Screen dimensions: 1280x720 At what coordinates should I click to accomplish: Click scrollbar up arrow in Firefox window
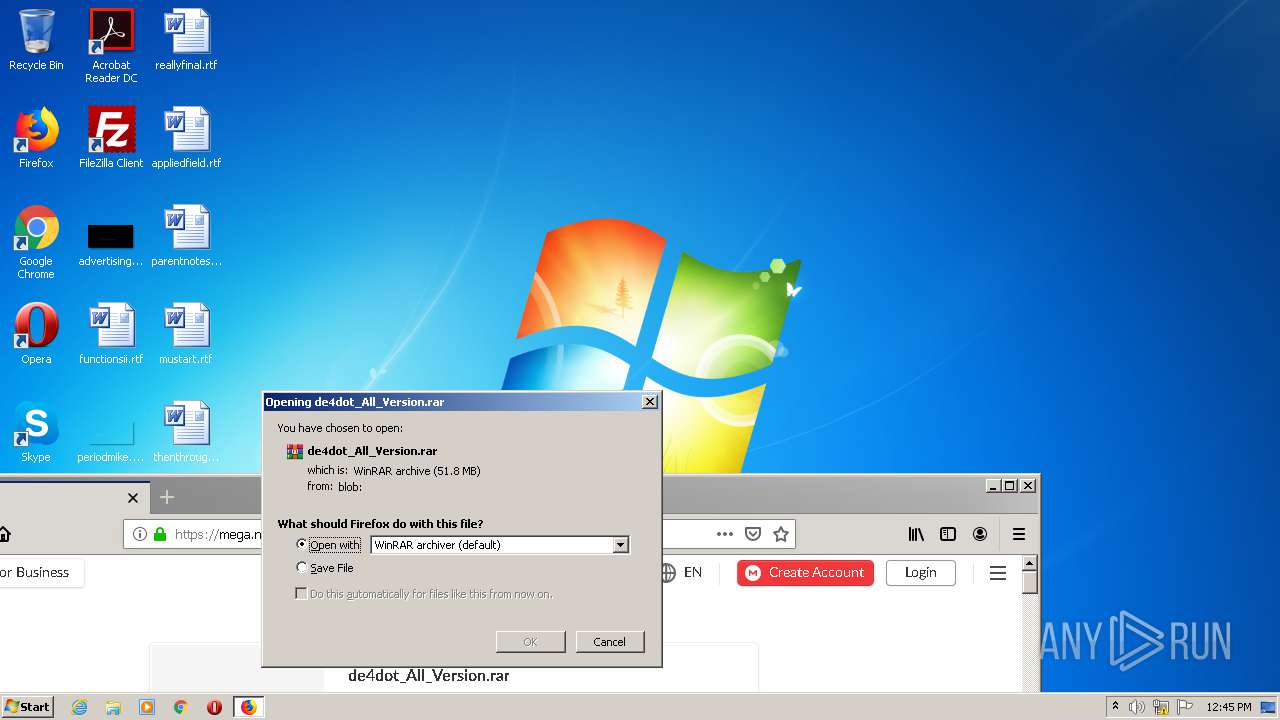point(1031,563)
